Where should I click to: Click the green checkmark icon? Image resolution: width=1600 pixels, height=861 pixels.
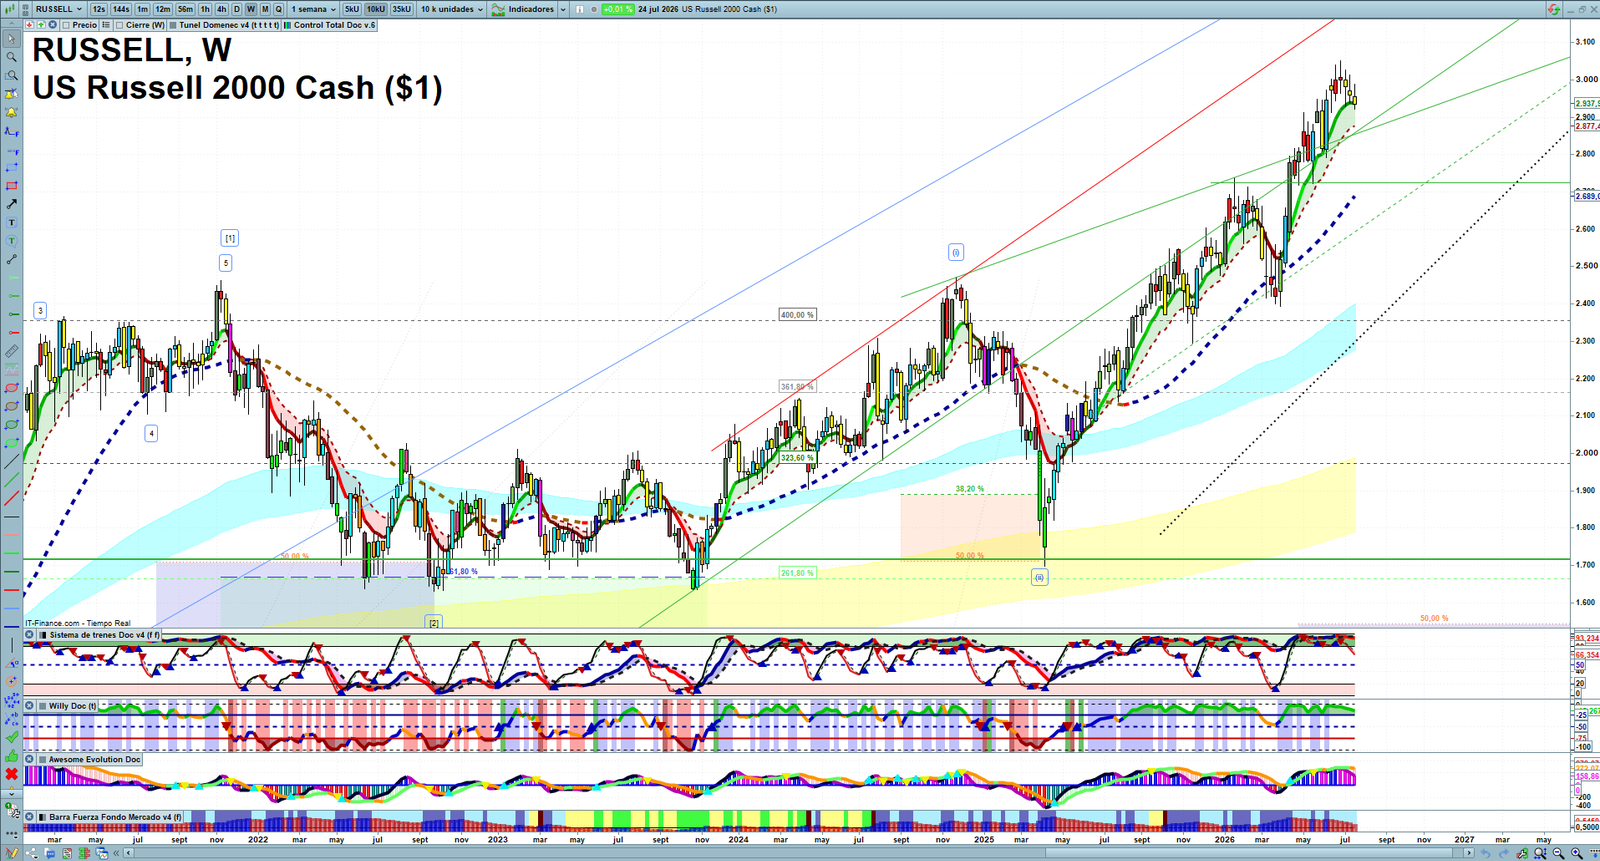[11, 737]
